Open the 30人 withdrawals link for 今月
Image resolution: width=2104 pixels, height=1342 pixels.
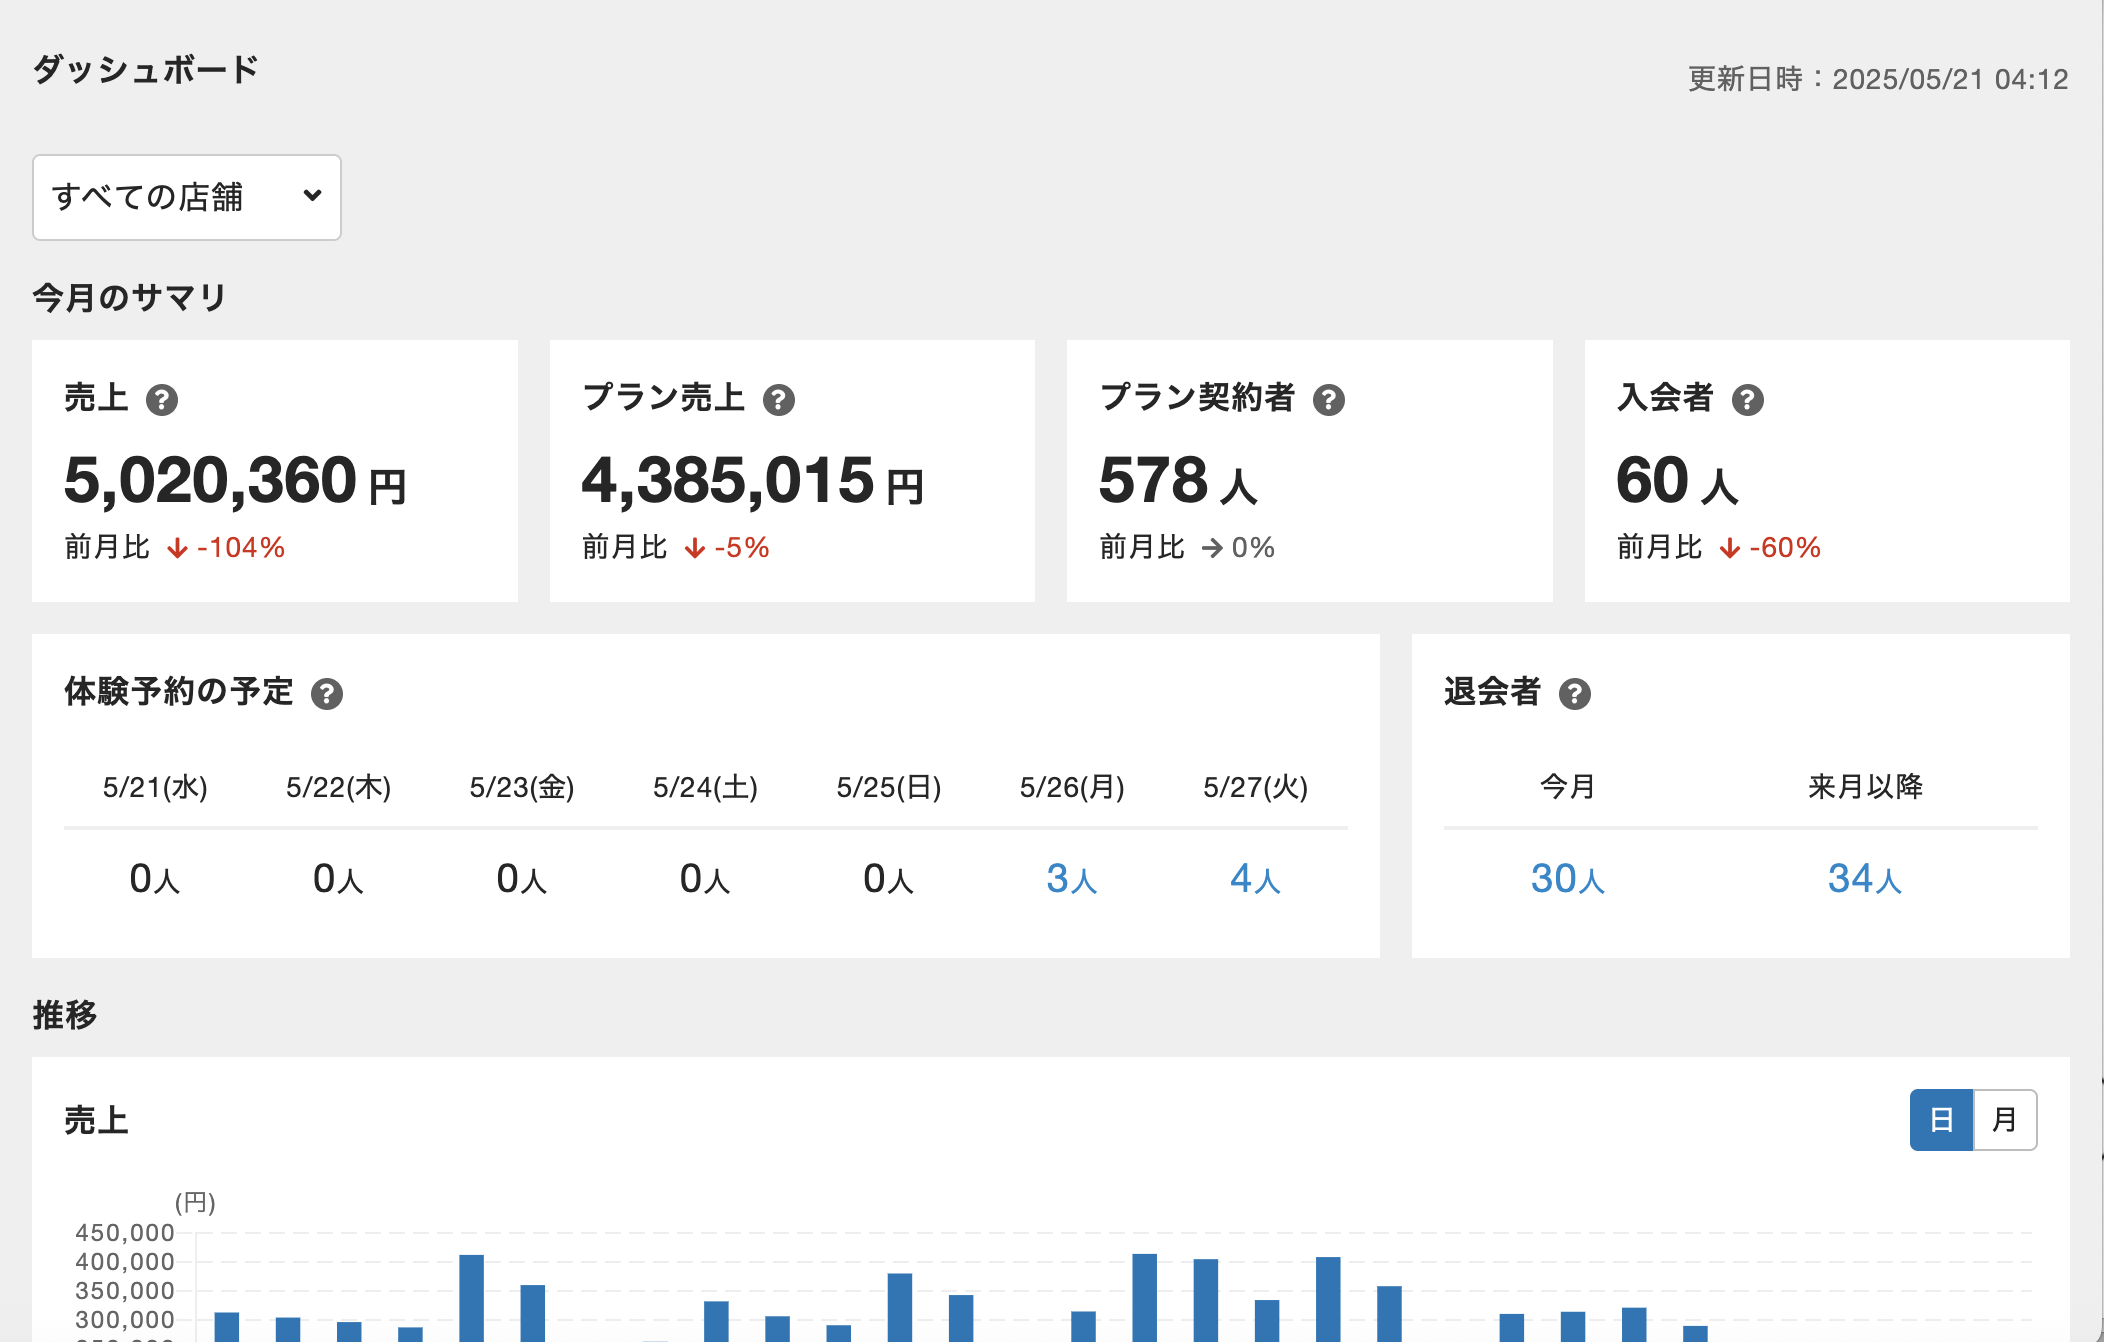click(x=1567, y=879)
